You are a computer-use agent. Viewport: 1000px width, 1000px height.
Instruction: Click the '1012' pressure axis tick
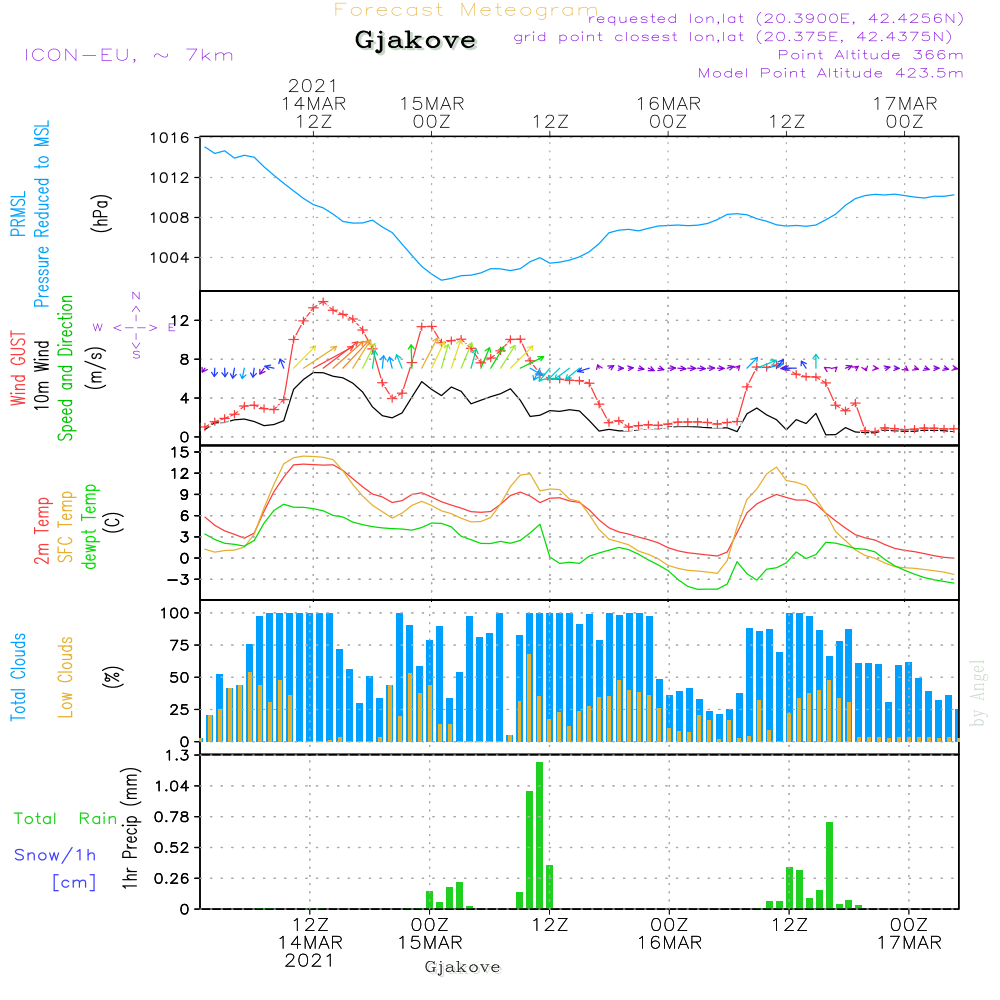click(170, 178)
